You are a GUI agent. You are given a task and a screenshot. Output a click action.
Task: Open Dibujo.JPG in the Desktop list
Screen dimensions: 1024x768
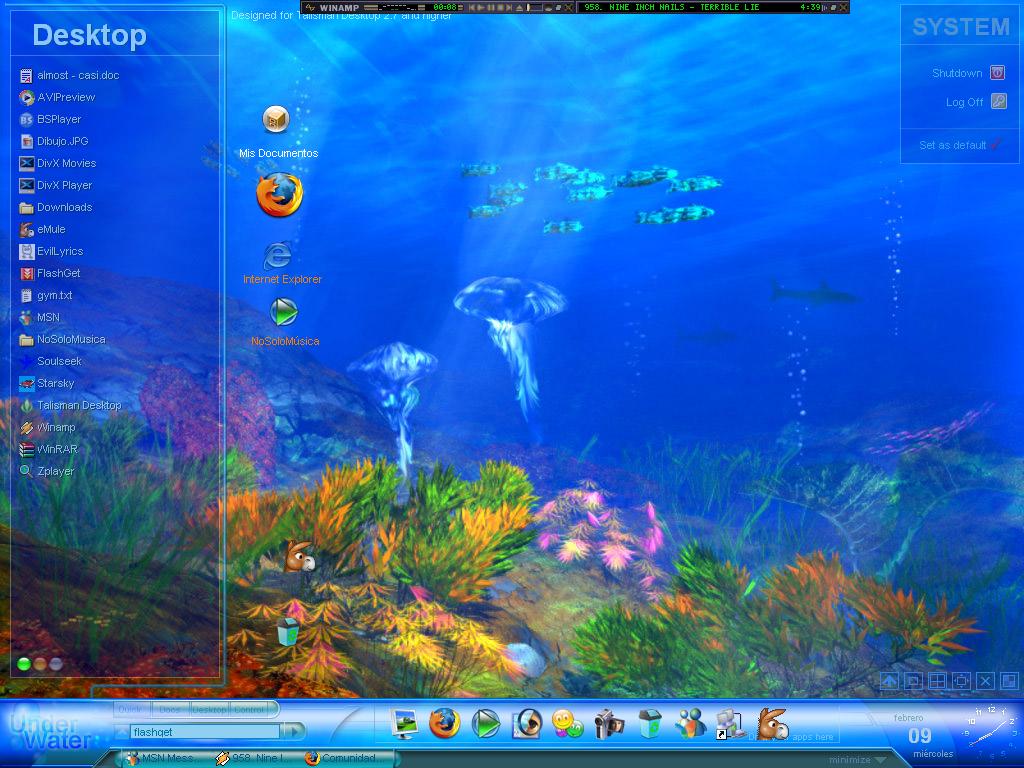[54, 142]
